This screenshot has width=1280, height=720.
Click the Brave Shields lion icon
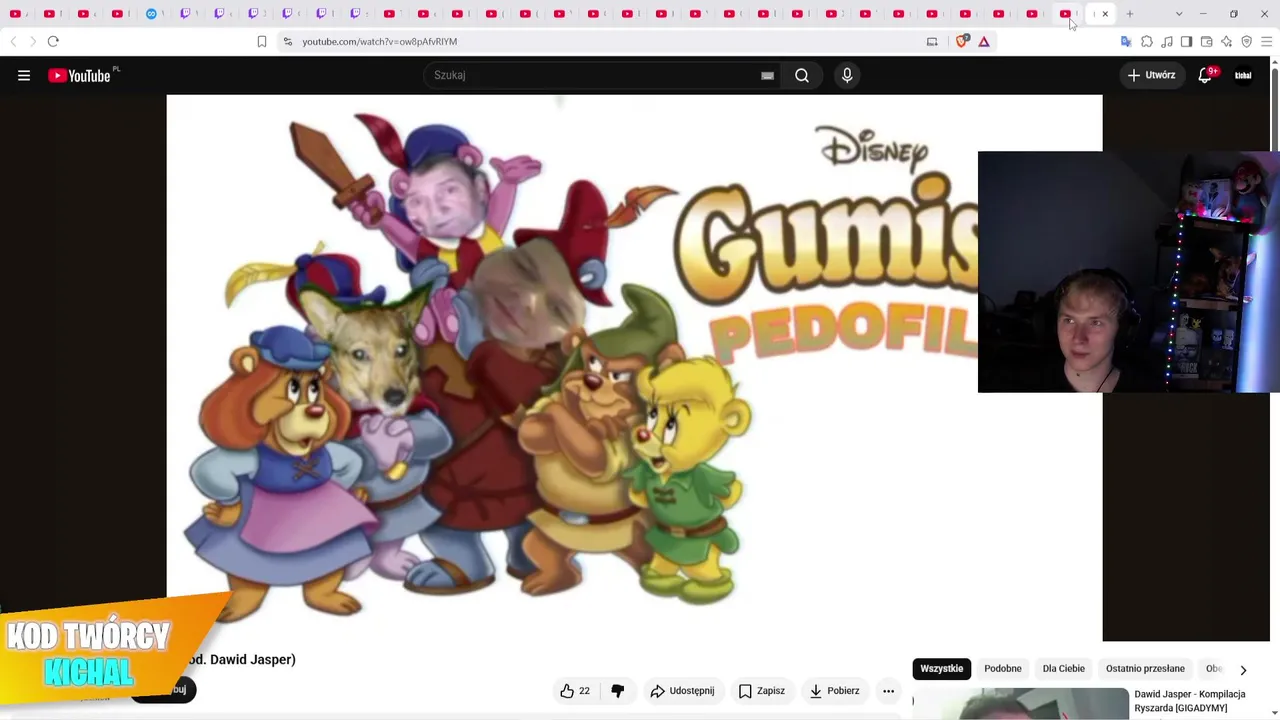coord(962,41)
